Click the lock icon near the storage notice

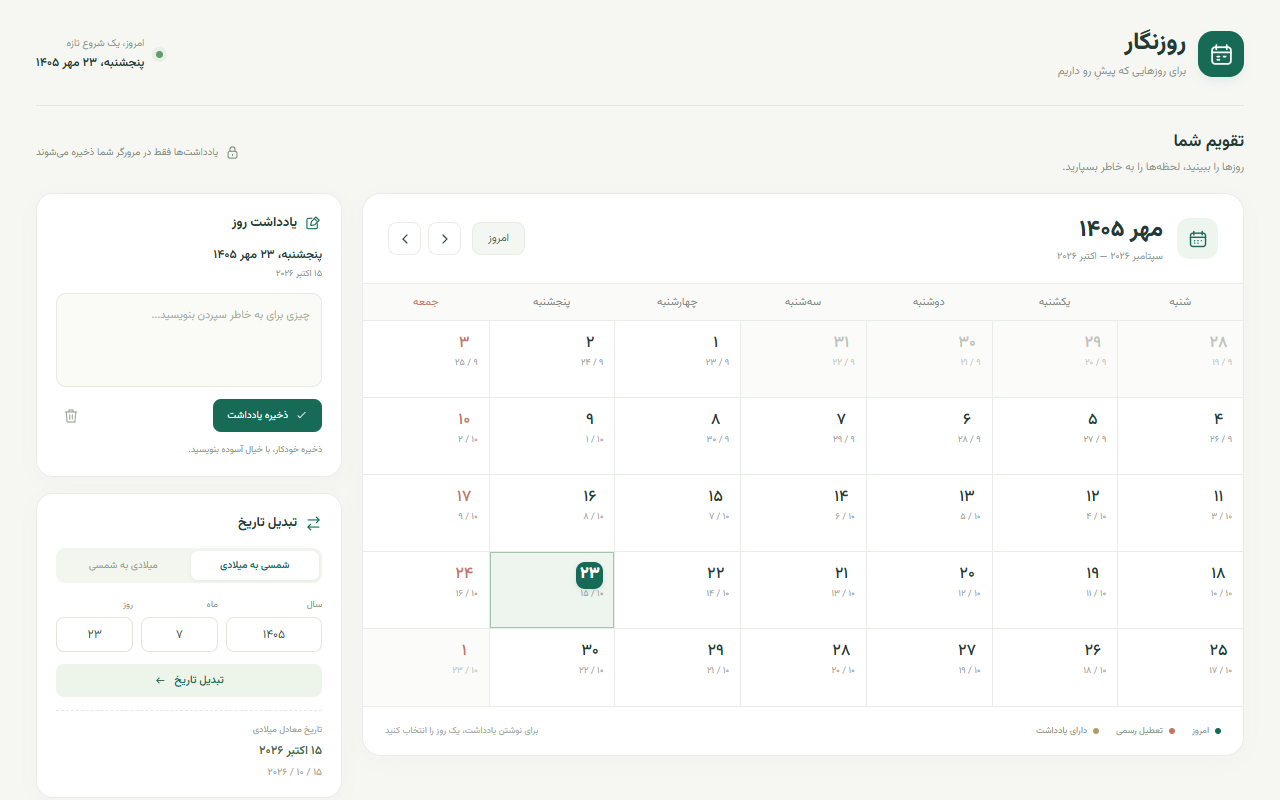pos(233,152)
